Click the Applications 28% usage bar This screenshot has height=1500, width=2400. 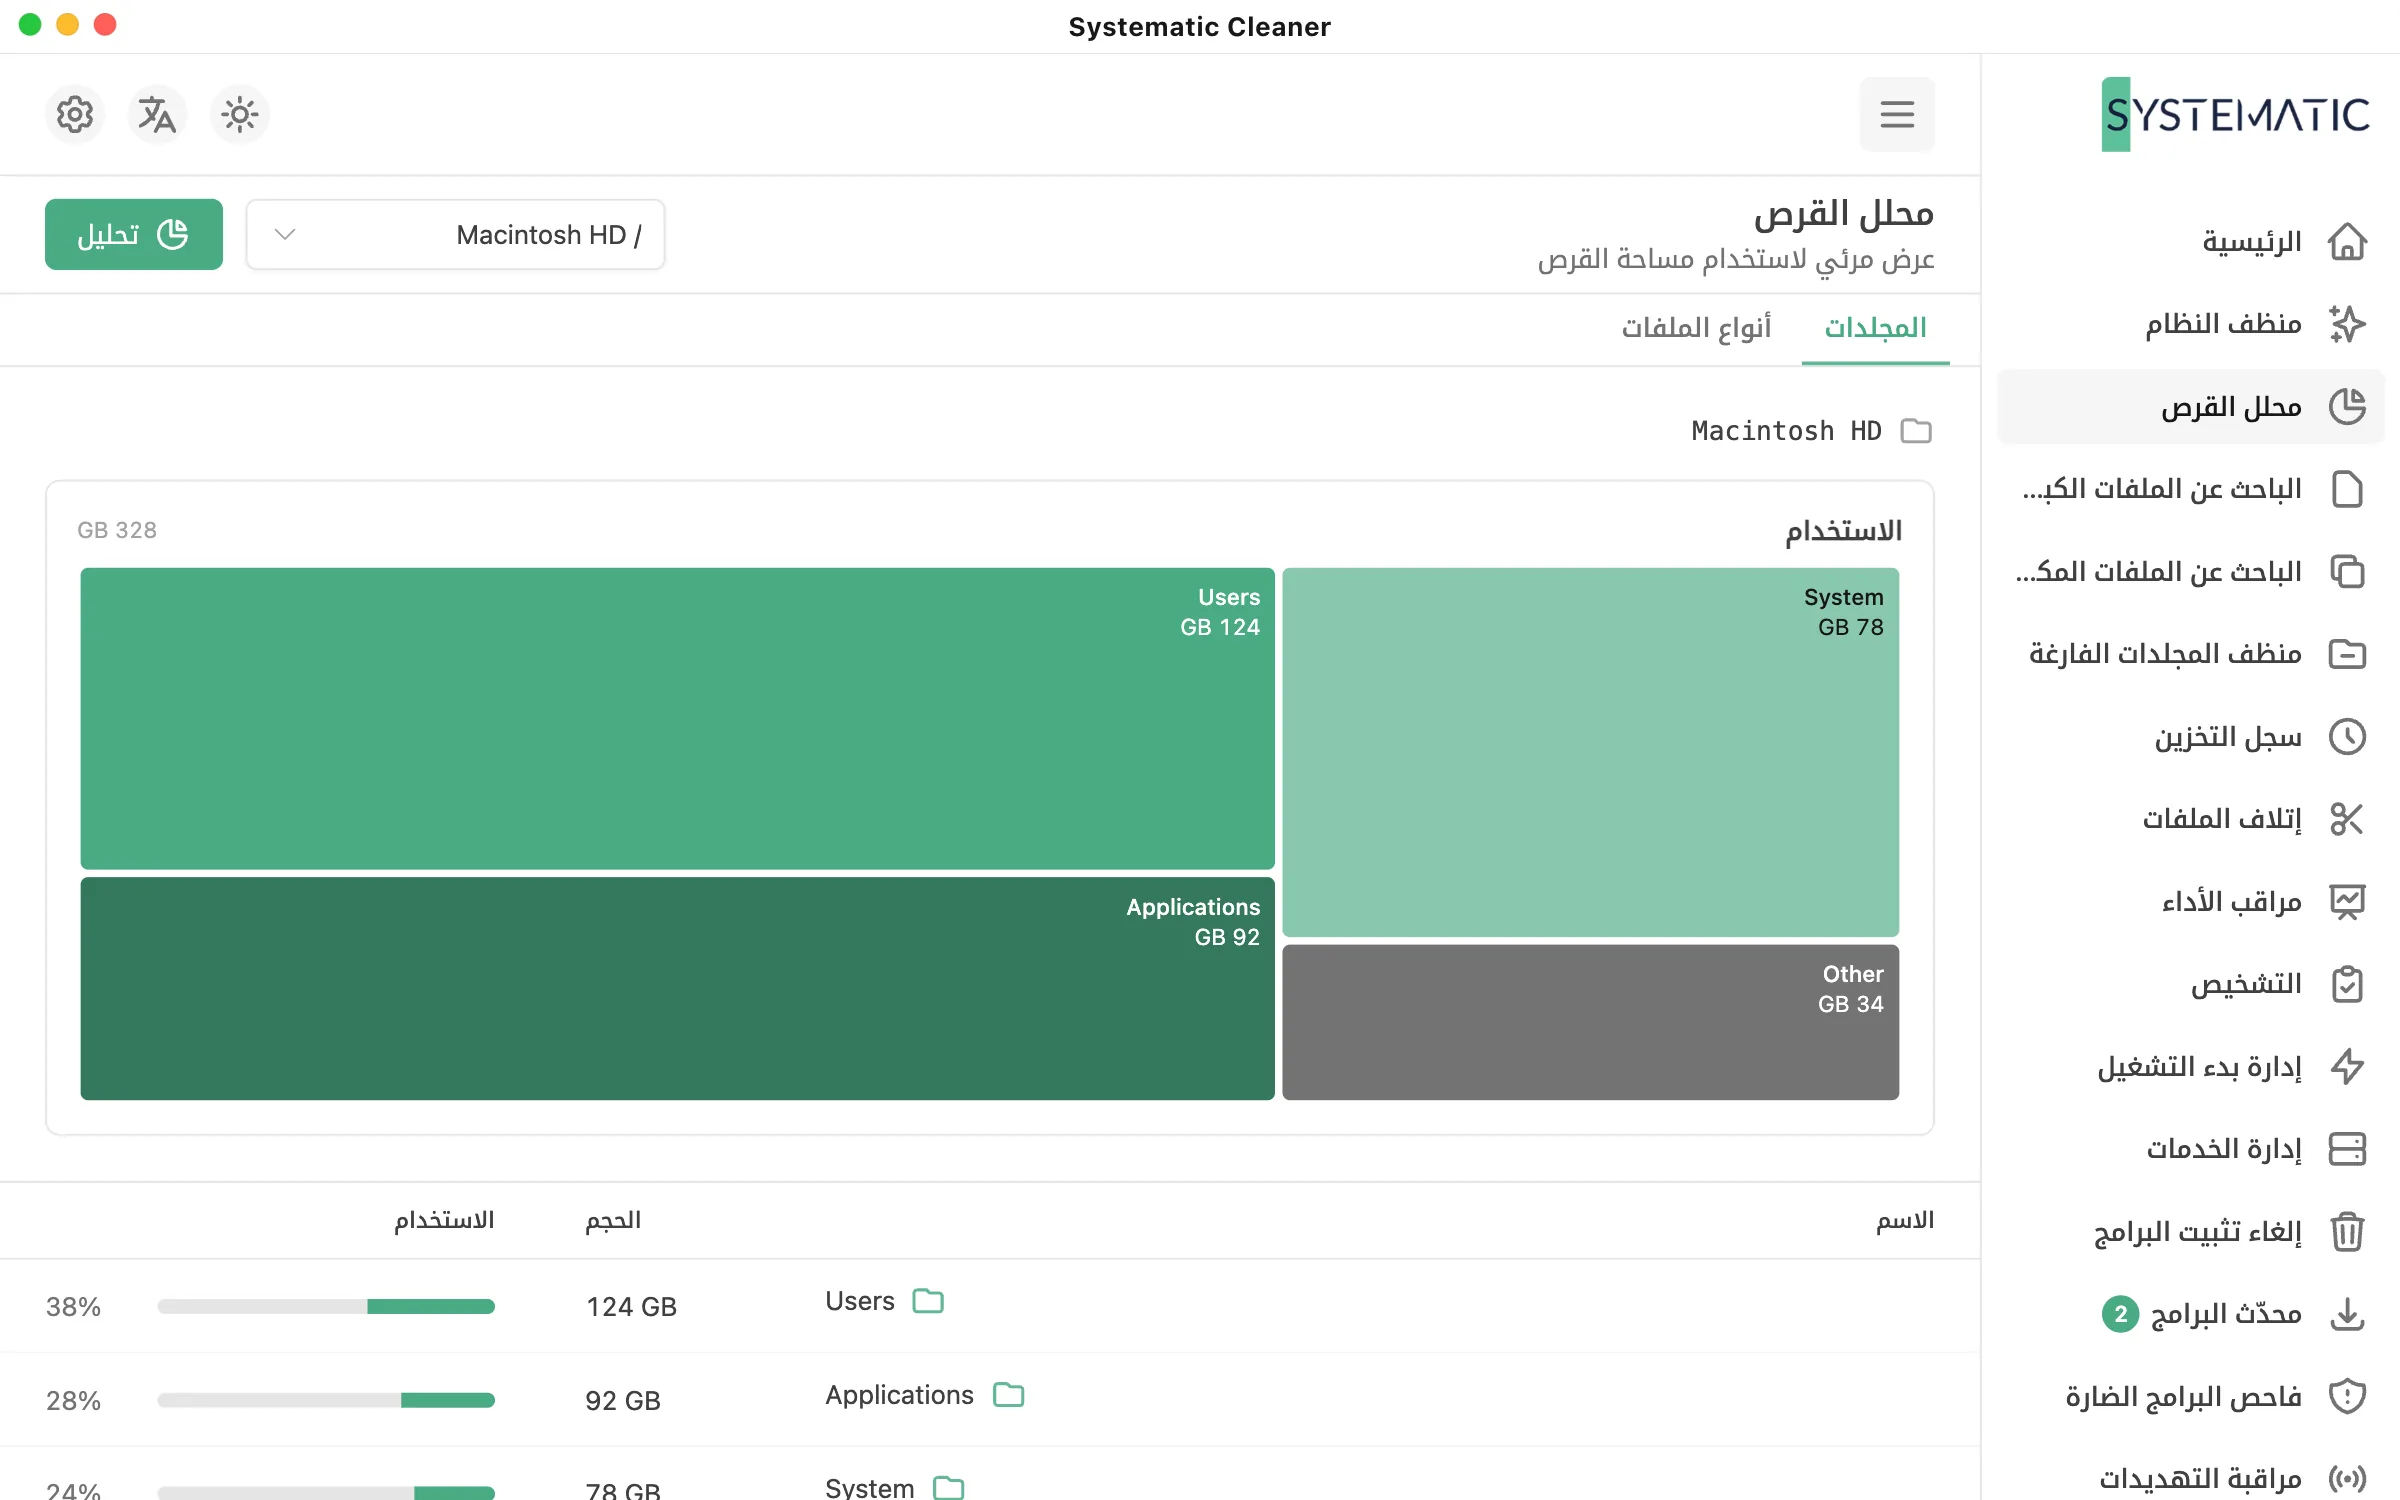326,1400
